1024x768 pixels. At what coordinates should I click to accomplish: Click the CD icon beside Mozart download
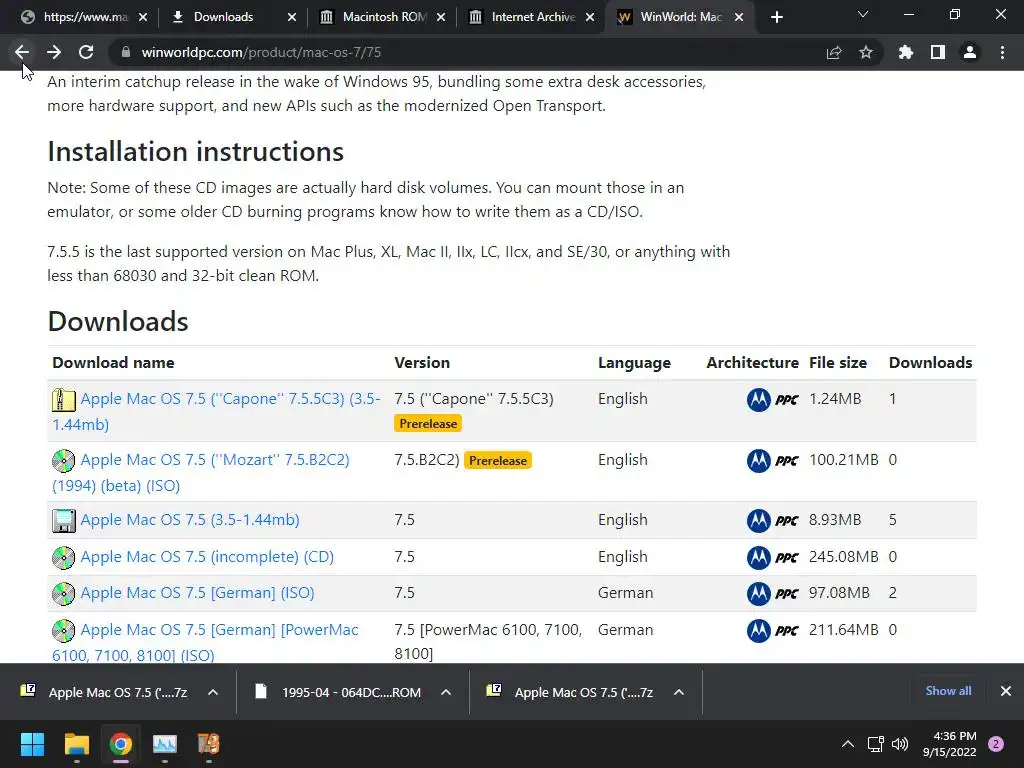[63, 461]
